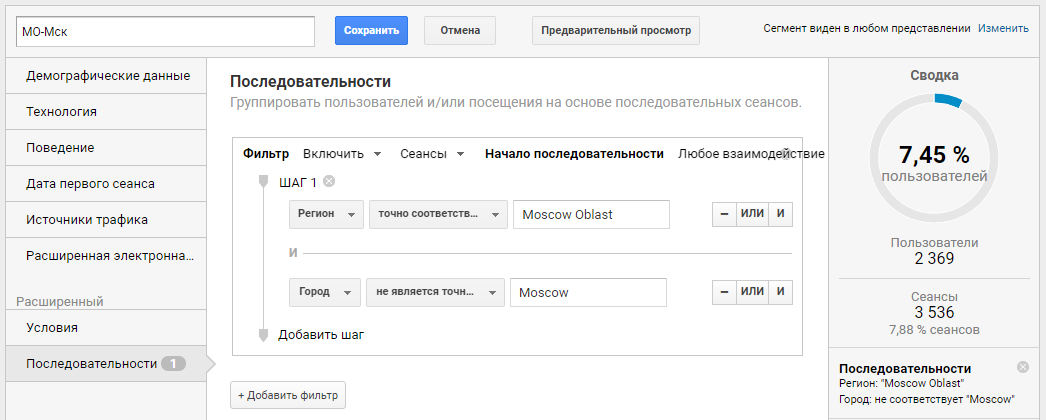
Task: Expand the Включить filter mode dropdown
Action: click(342, 154)
